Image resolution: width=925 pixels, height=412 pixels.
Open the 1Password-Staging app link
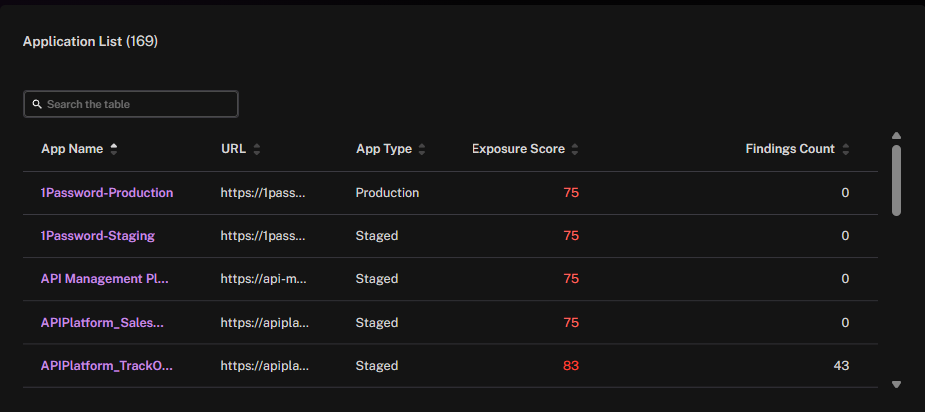coord(97,236)
